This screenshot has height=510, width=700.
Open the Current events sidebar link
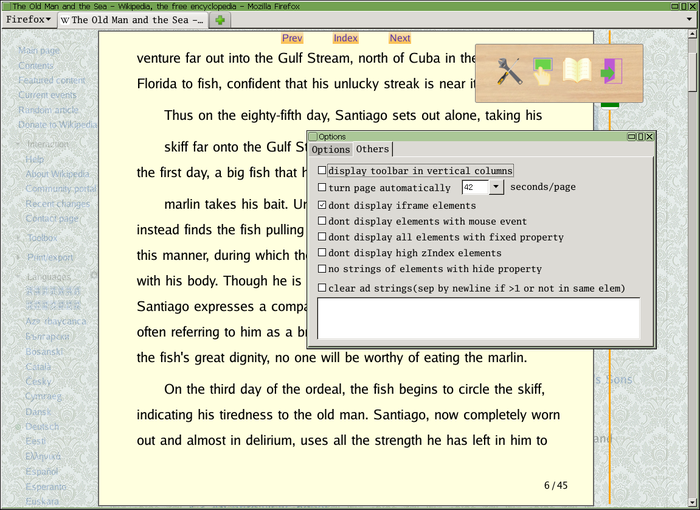click(x=47, y=95)
